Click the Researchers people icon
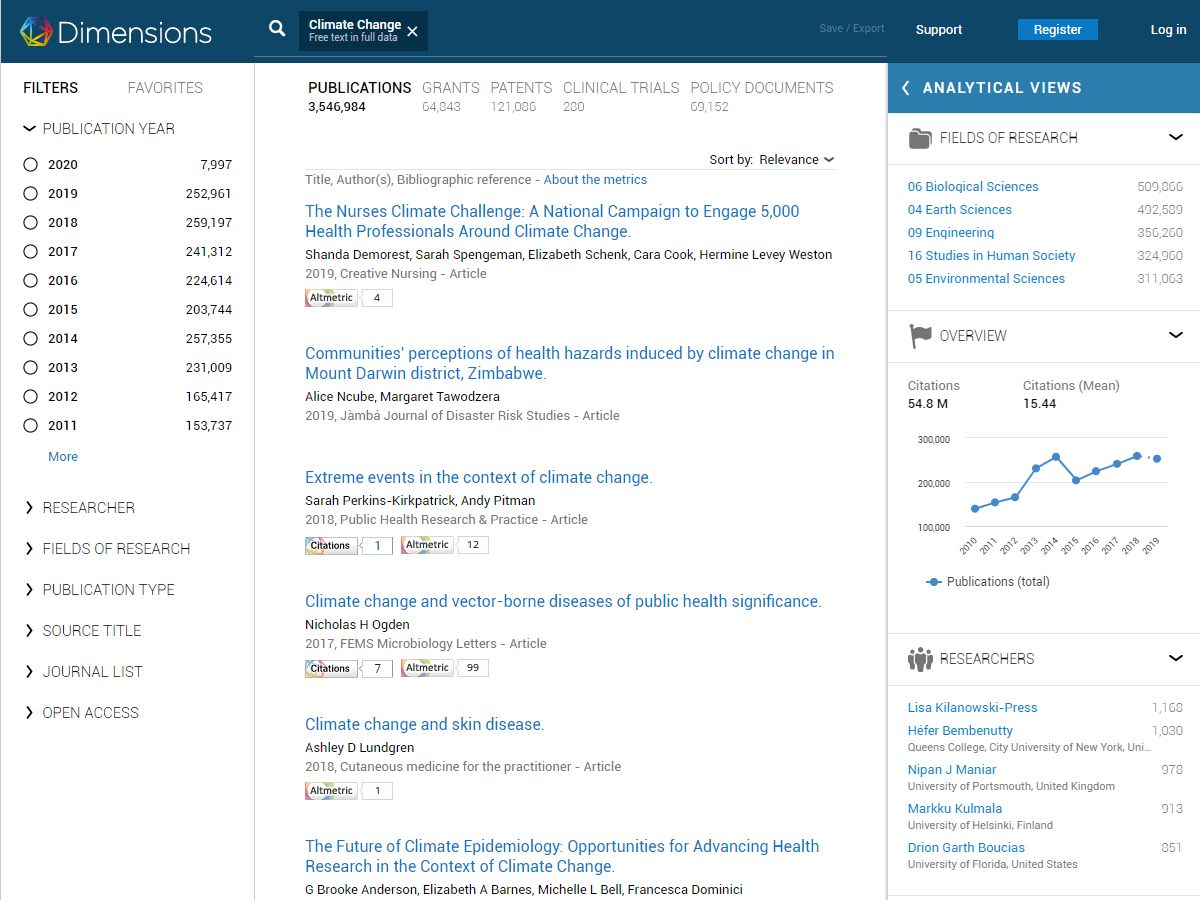This screenshot has height=900, width=1200. [919, 659]
